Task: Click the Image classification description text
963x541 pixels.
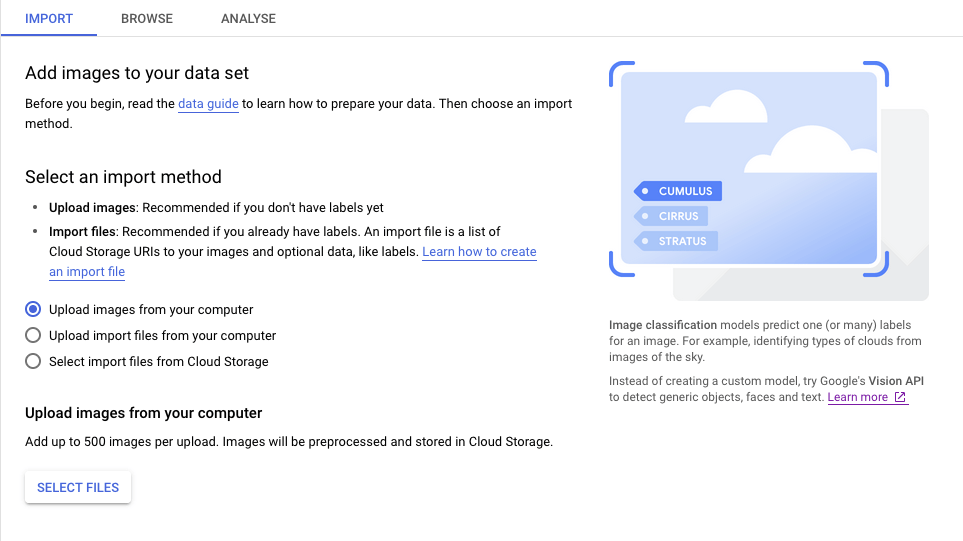Action: pyautogui.click(x=765, y=341)
